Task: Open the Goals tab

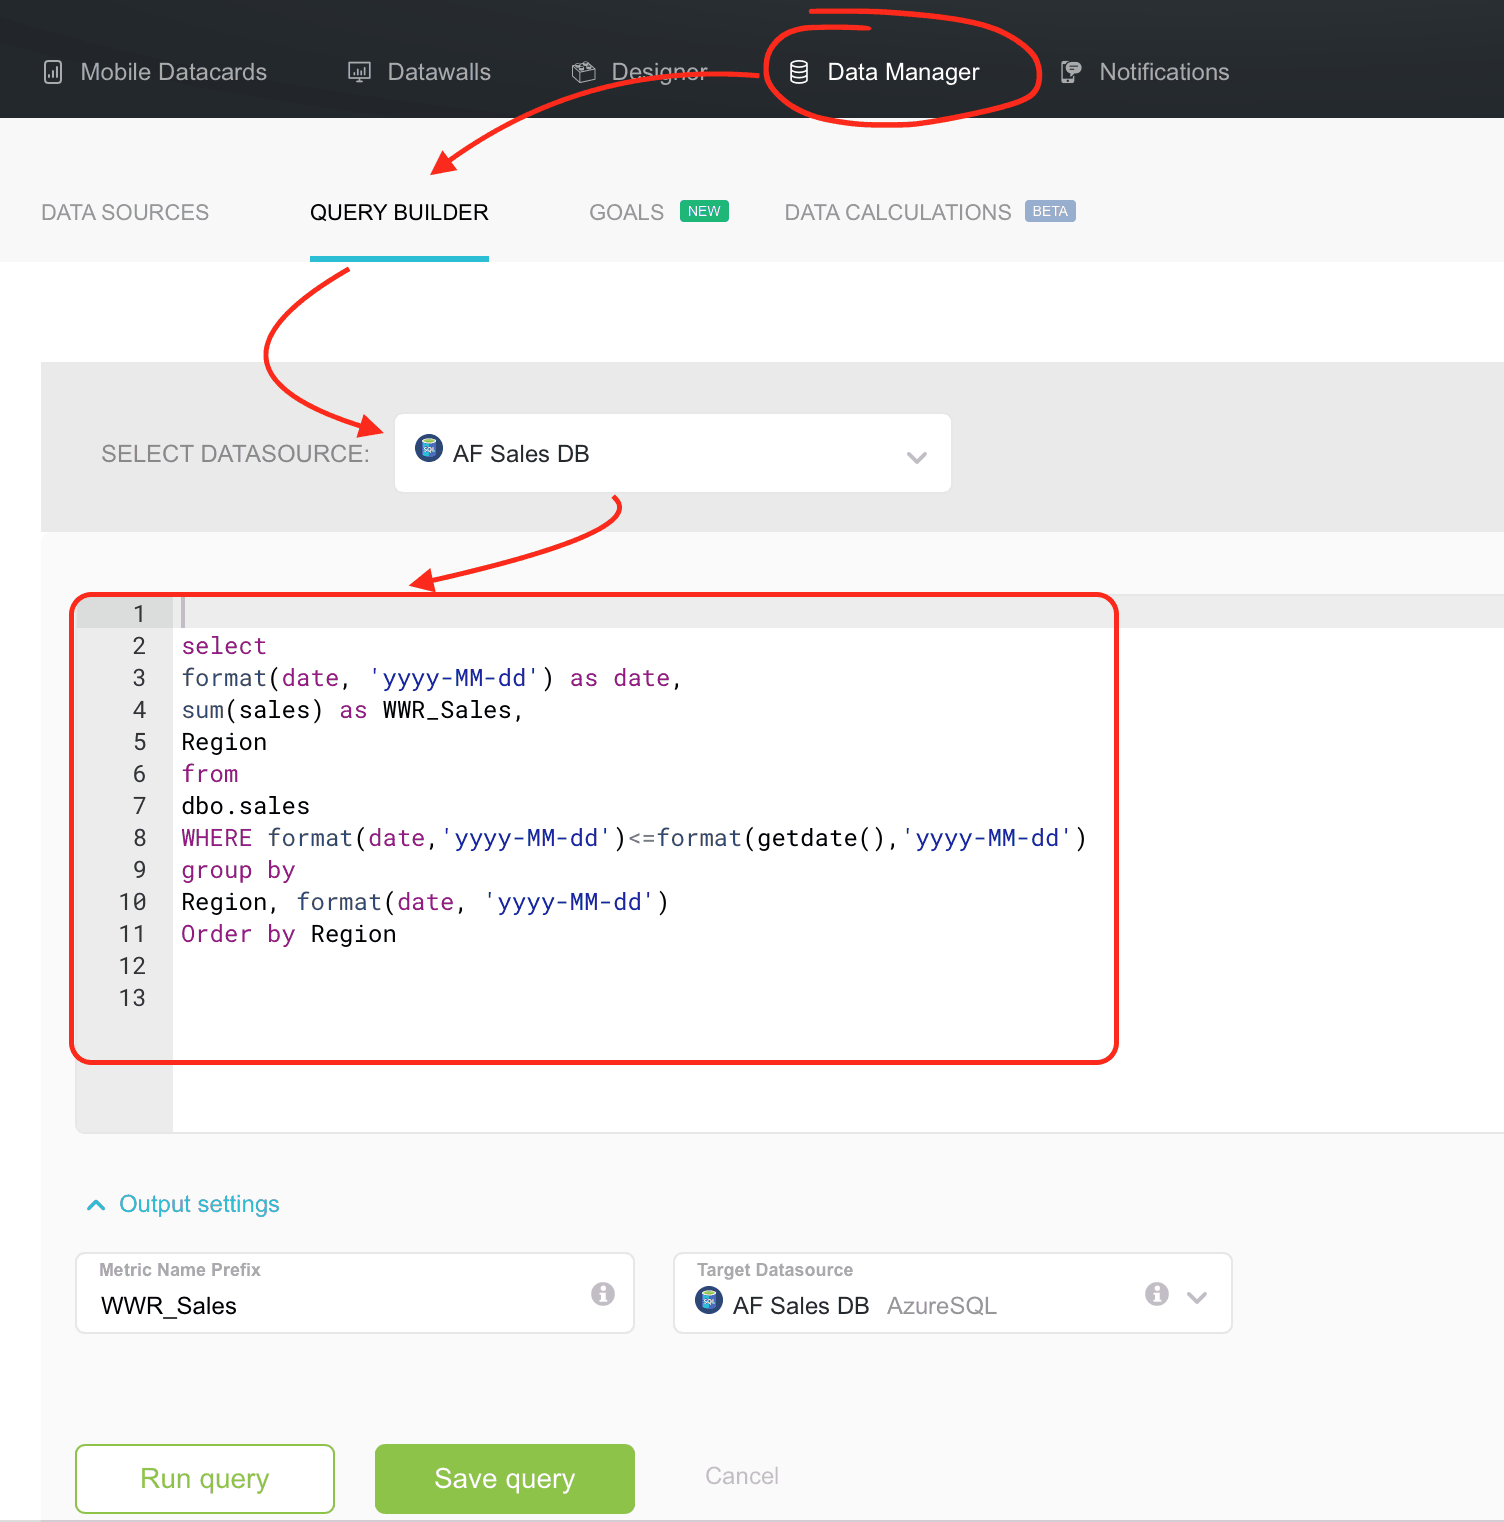Action: [x=627, y=213]
